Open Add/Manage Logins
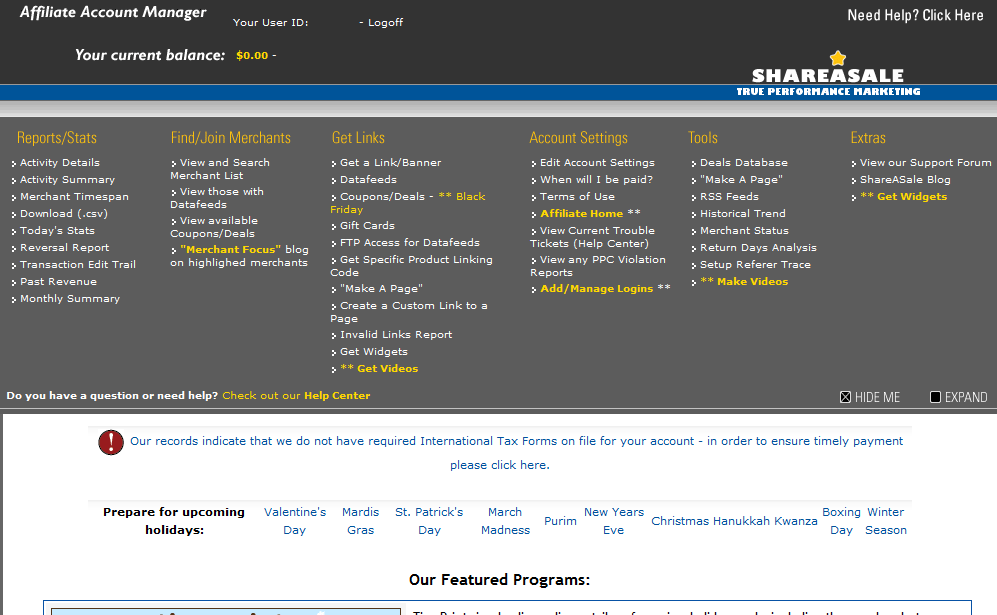 [x=596, y=289]
